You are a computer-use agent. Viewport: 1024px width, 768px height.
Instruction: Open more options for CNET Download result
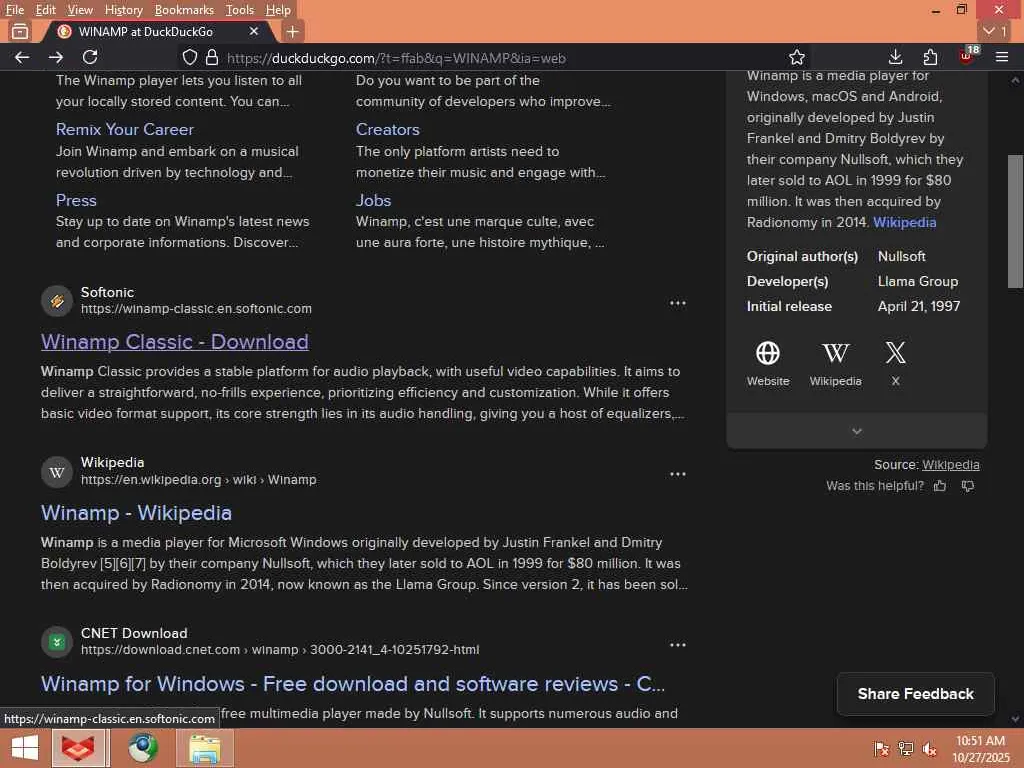coord(678,645)
